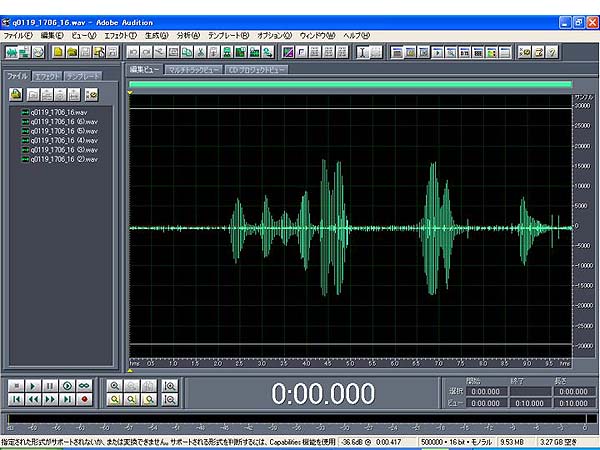Click the Fast Forward transport button
Viewport: 600px width, 450px height.
[50, 399]
